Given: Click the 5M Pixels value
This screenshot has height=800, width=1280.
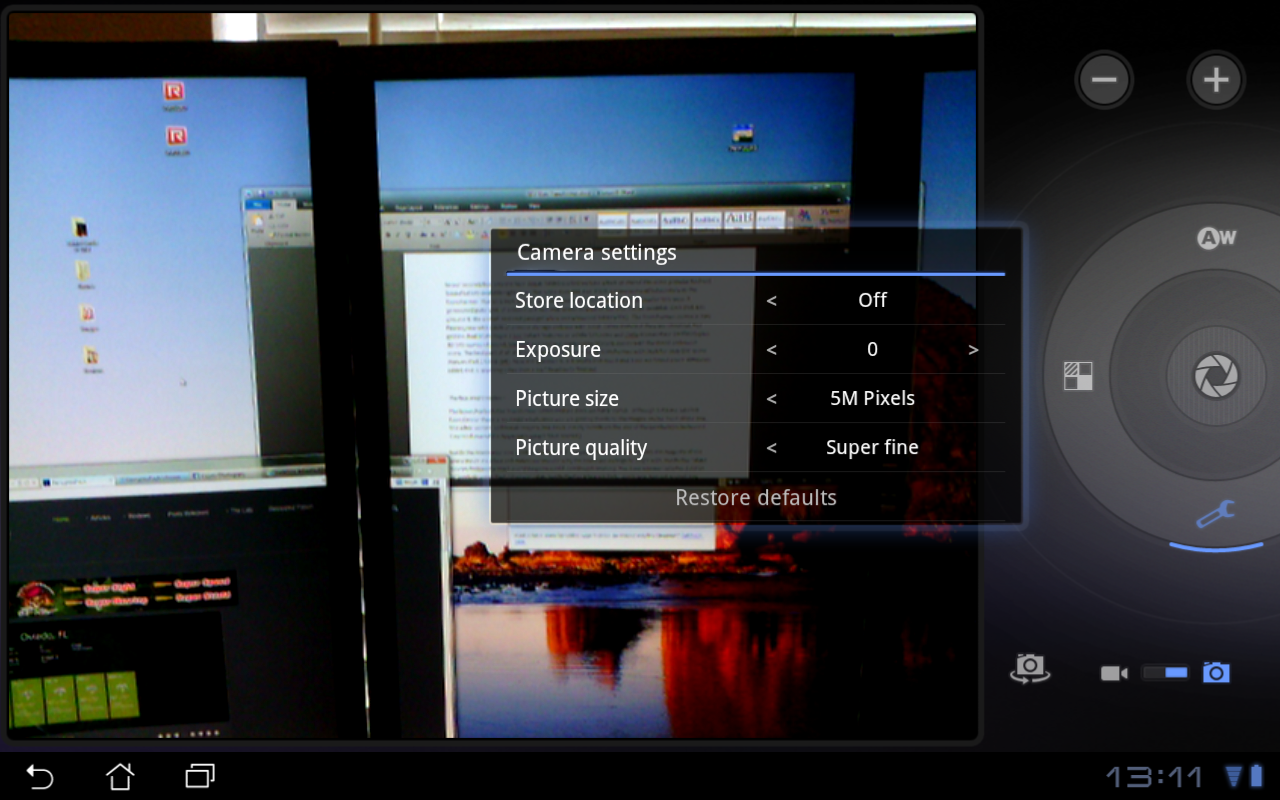Looking at the screenshot, I should [x=872, y=398].
